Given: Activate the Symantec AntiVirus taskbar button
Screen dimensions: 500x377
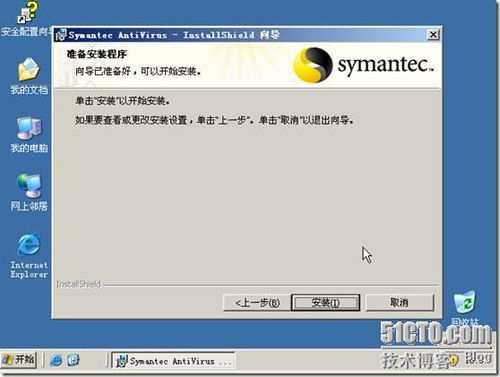Looking at the screenshot, I should tap(173, 361).
